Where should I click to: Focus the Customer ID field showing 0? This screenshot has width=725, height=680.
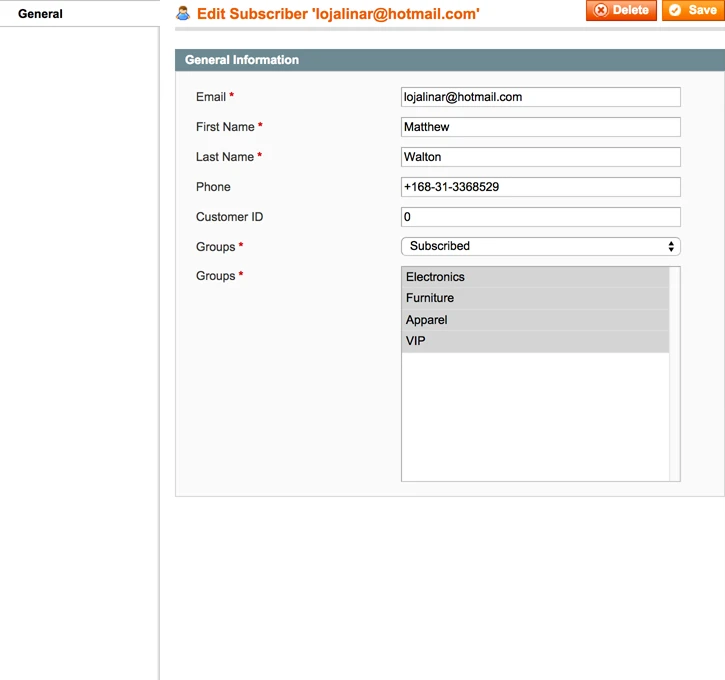click(x=540, y=217)
